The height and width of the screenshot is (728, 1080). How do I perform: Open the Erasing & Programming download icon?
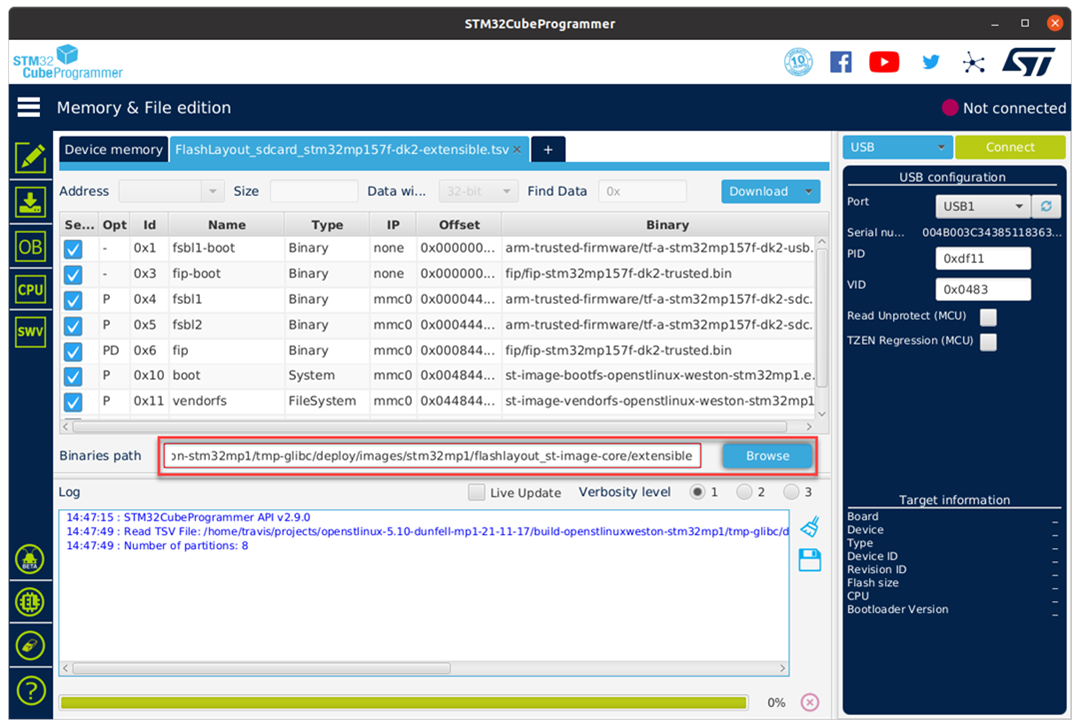[31, 202]
